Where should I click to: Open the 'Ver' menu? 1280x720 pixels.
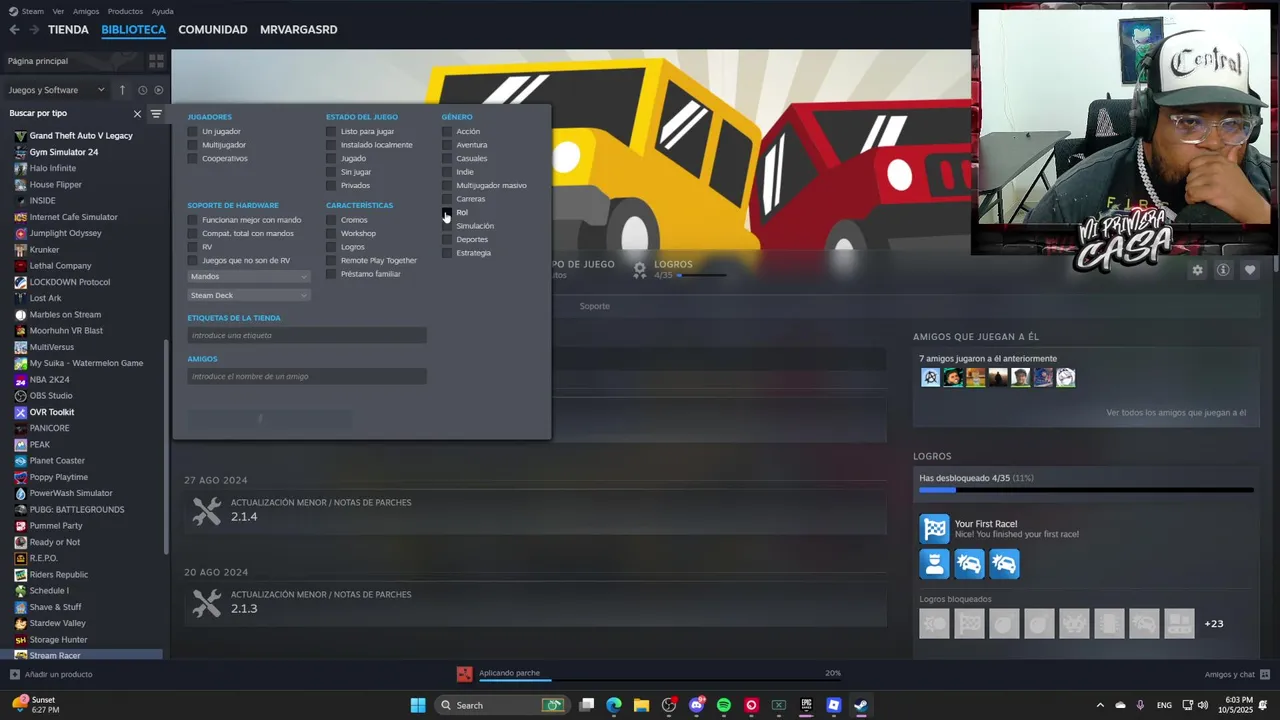click(x=58, y=11)
